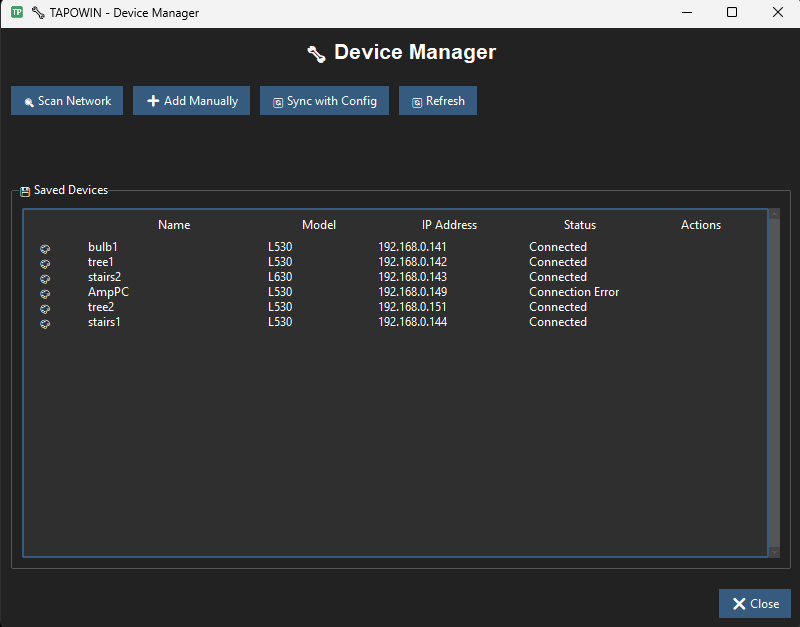800x627 pixels.
Task: Click the Status column header
Action: click(x=580, y=225)
